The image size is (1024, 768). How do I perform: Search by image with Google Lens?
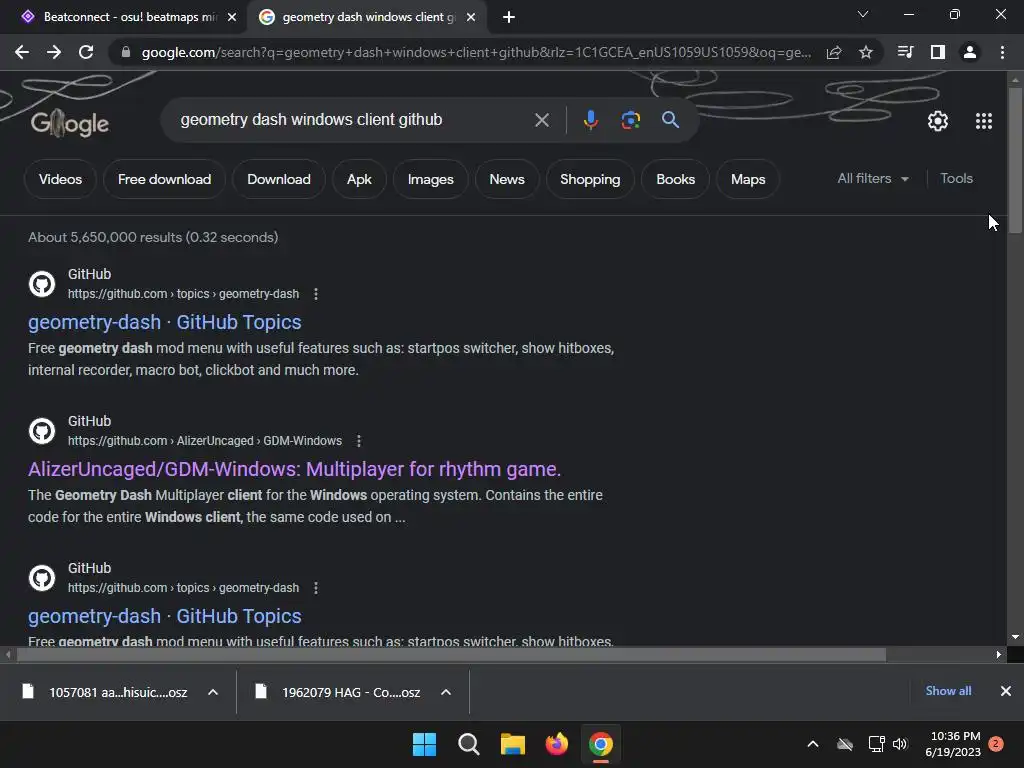(630, 120)
